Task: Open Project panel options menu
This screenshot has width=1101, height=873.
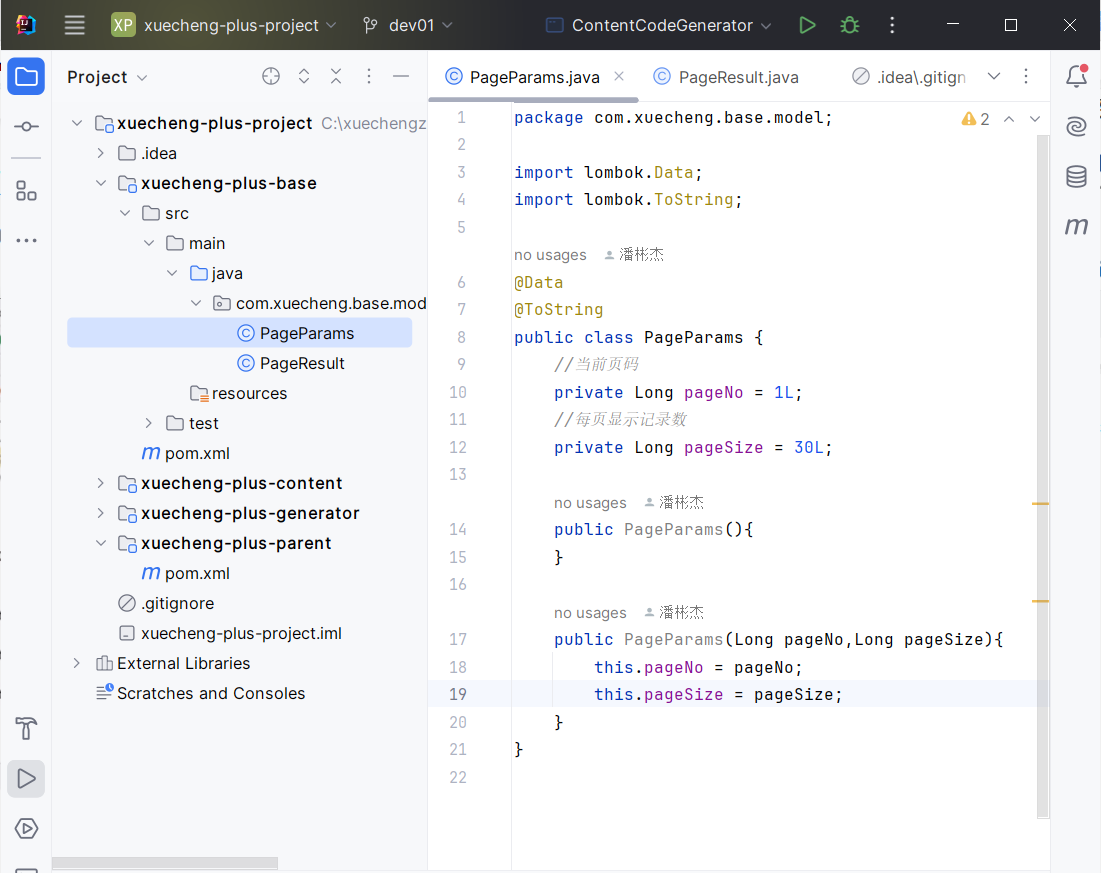Action: 369,77
